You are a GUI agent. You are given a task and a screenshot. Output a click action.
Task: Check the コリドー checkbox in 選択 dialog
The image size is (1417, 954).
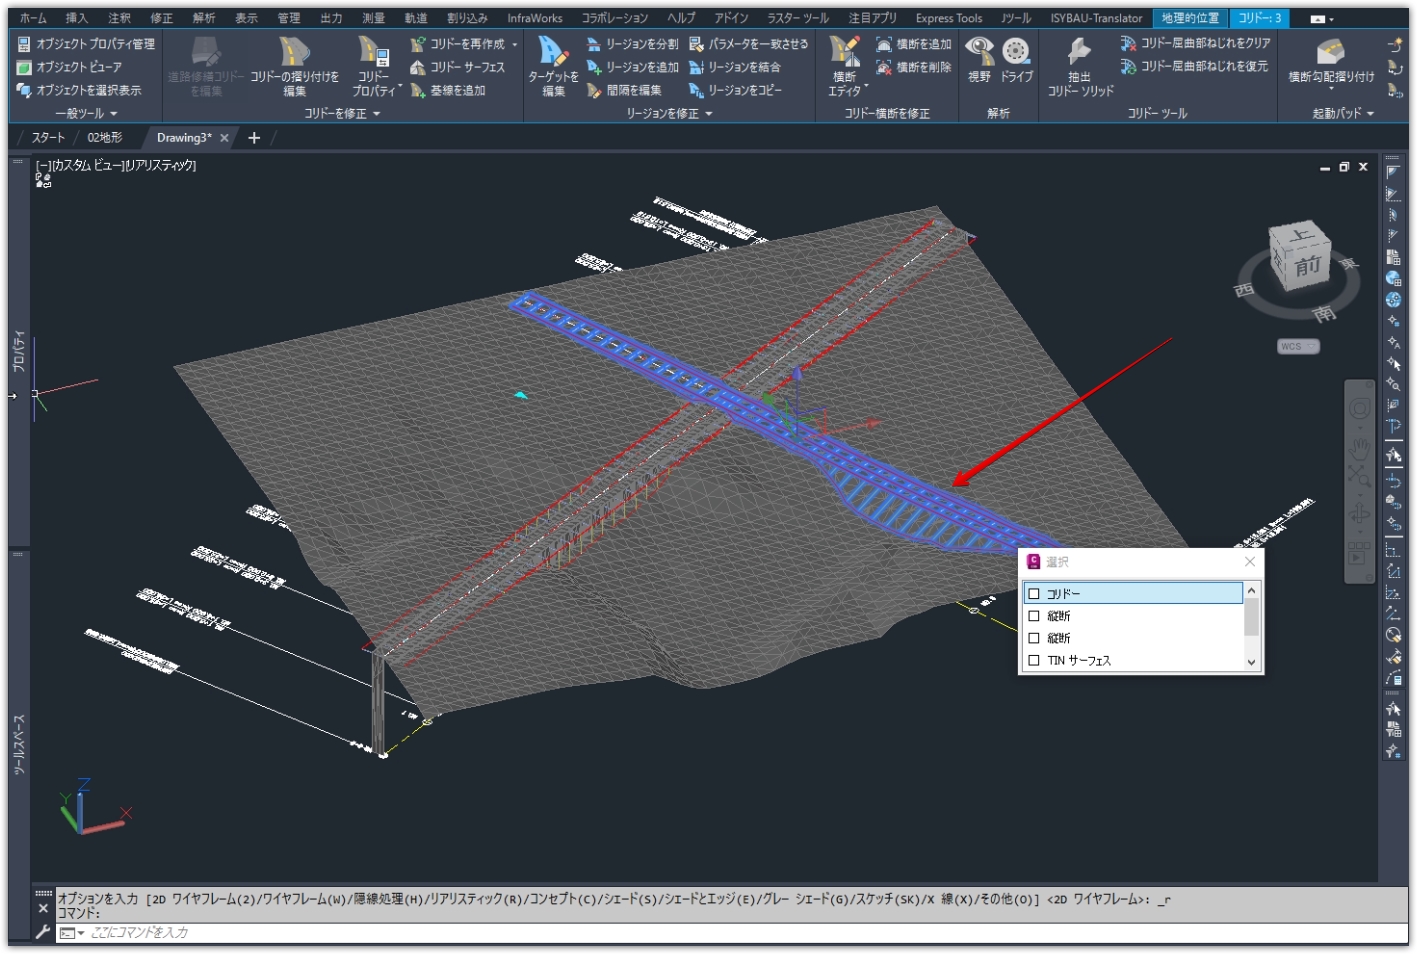coord(1033,592)
